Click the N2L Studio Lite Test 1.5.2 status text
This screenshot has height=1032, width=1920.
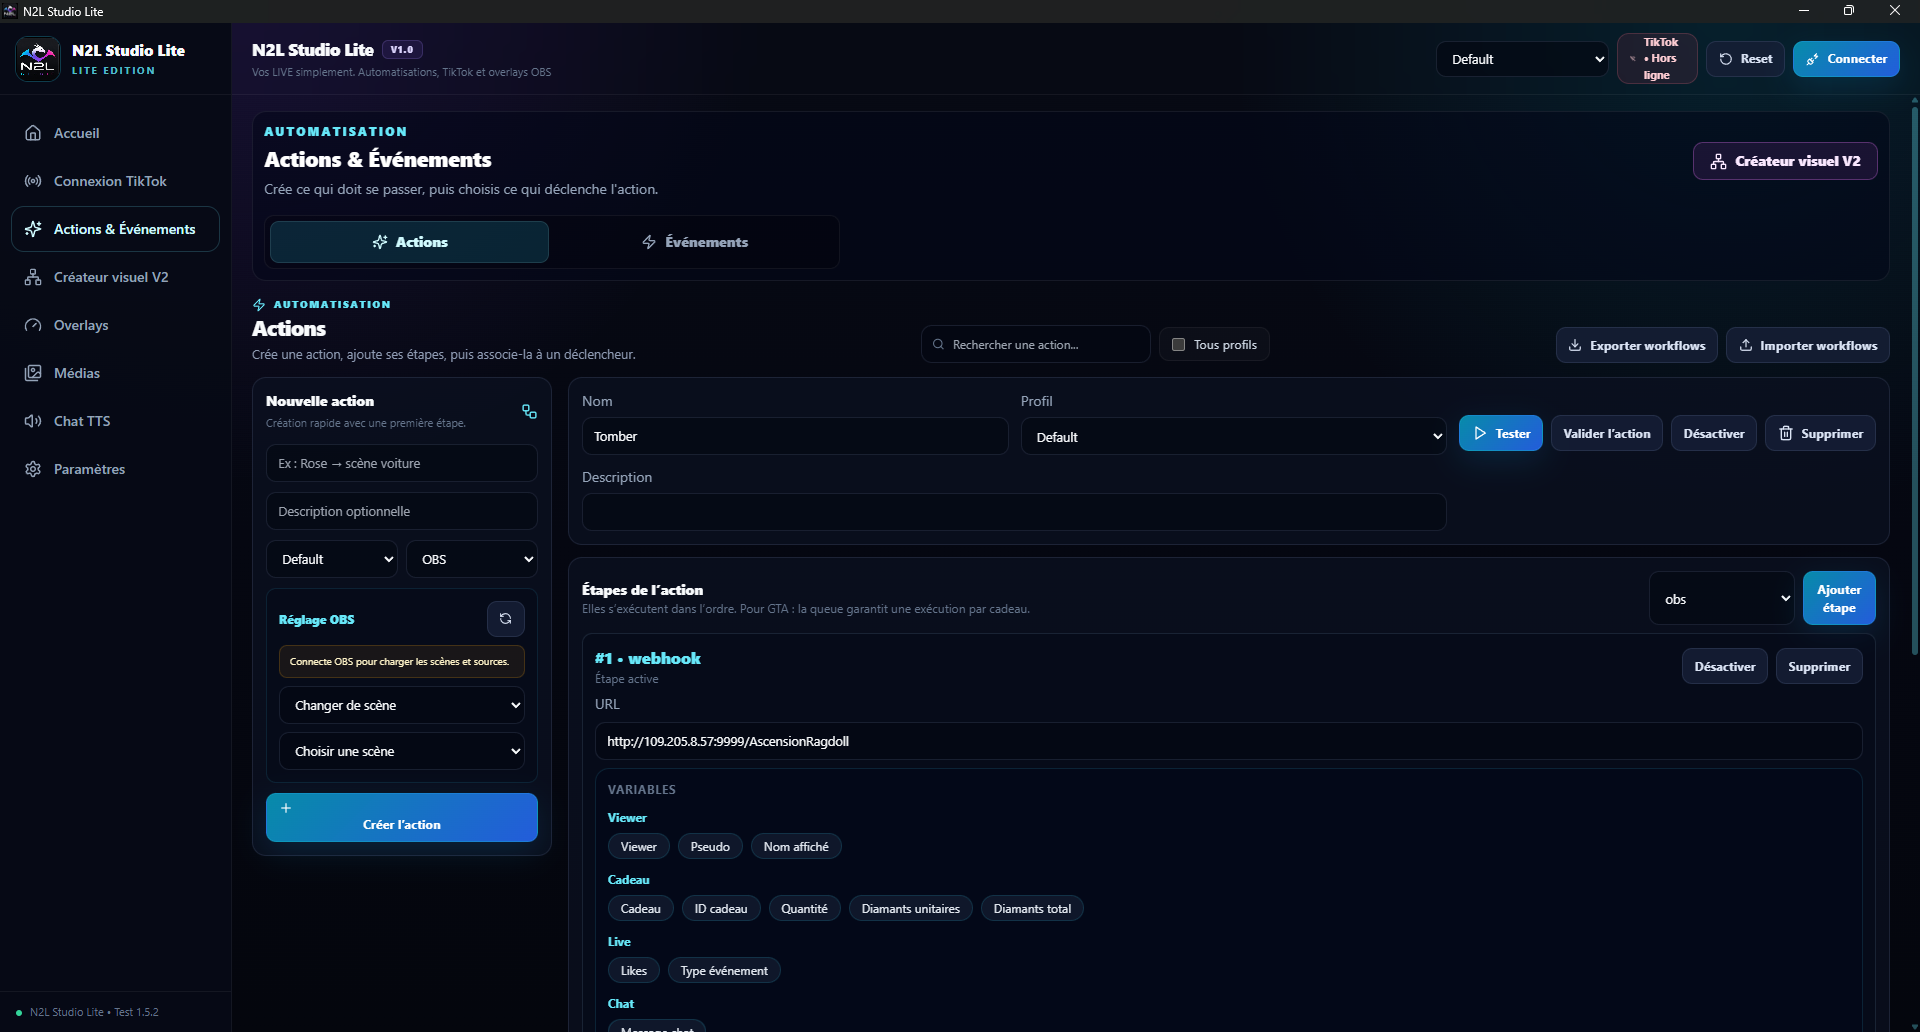94,1012
